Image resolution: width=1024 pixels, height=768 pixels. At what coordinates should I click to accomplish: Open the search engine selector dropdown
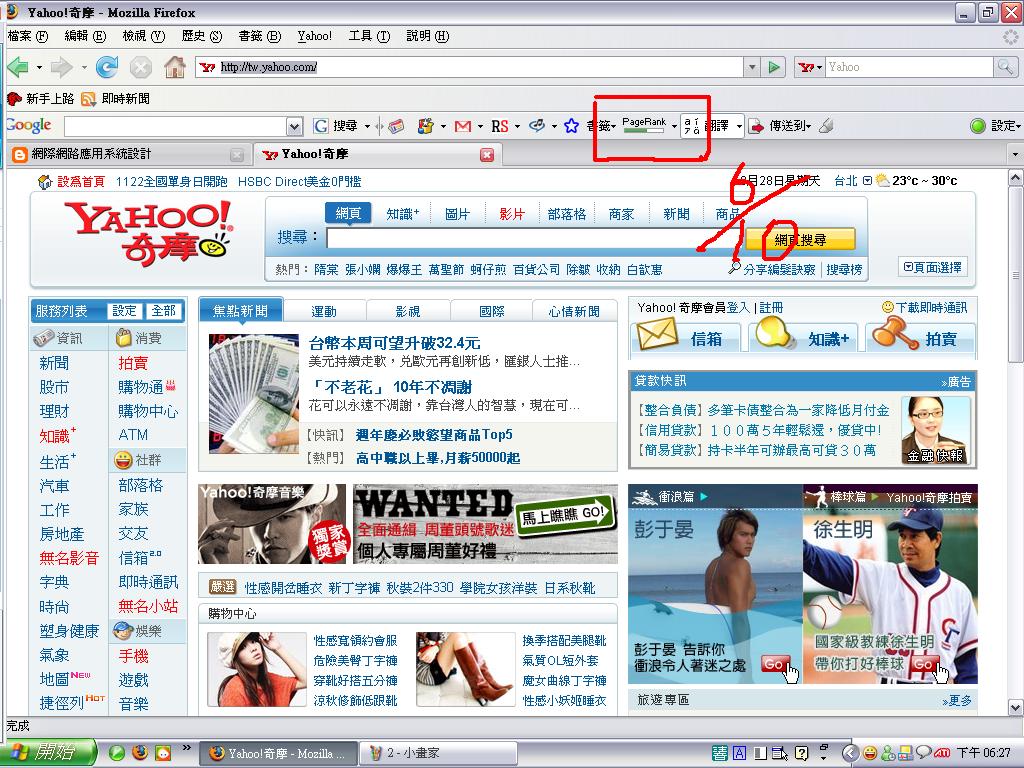point(810,67)
